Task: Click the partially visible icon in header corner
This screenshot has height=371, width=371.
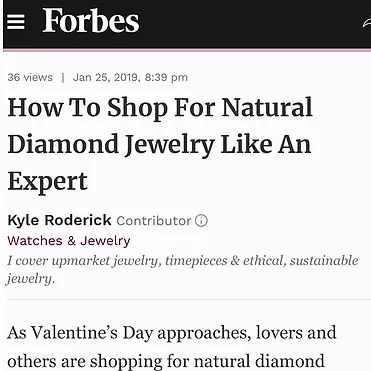Action: coord(367,23)
